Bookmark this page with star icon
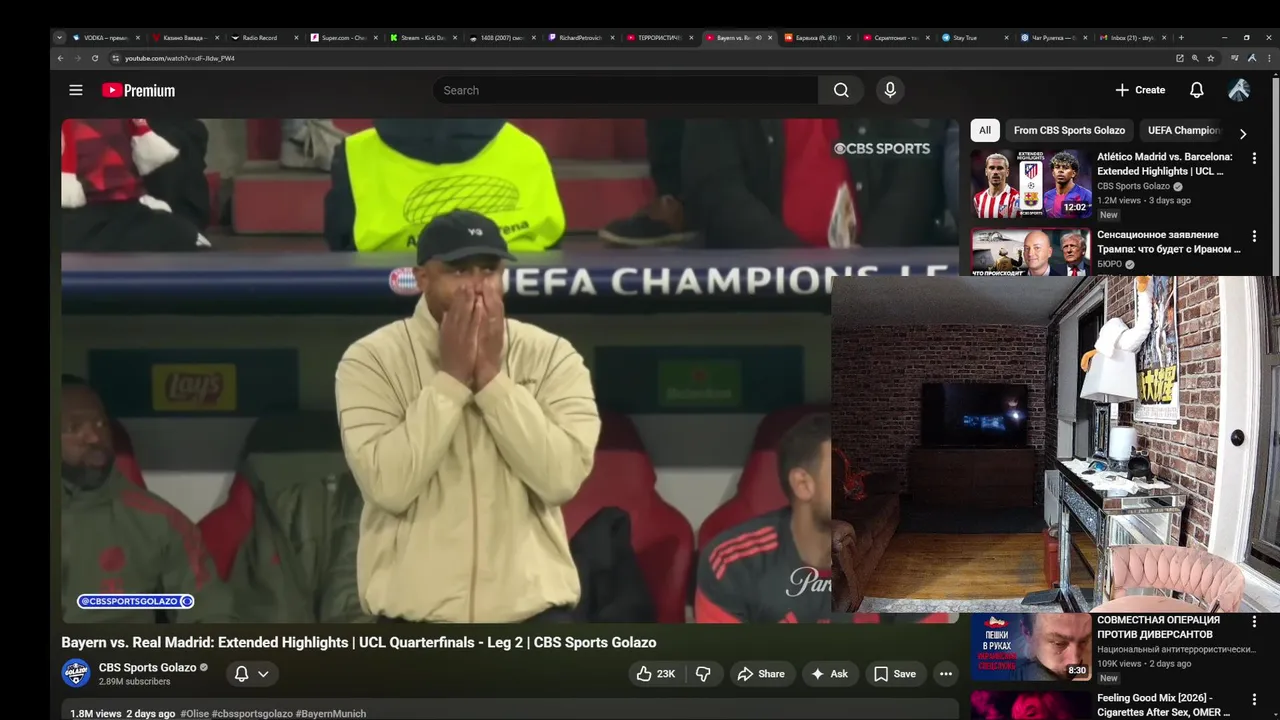The width and height of the screenshot is (1280, 720). click(1210, 58)
